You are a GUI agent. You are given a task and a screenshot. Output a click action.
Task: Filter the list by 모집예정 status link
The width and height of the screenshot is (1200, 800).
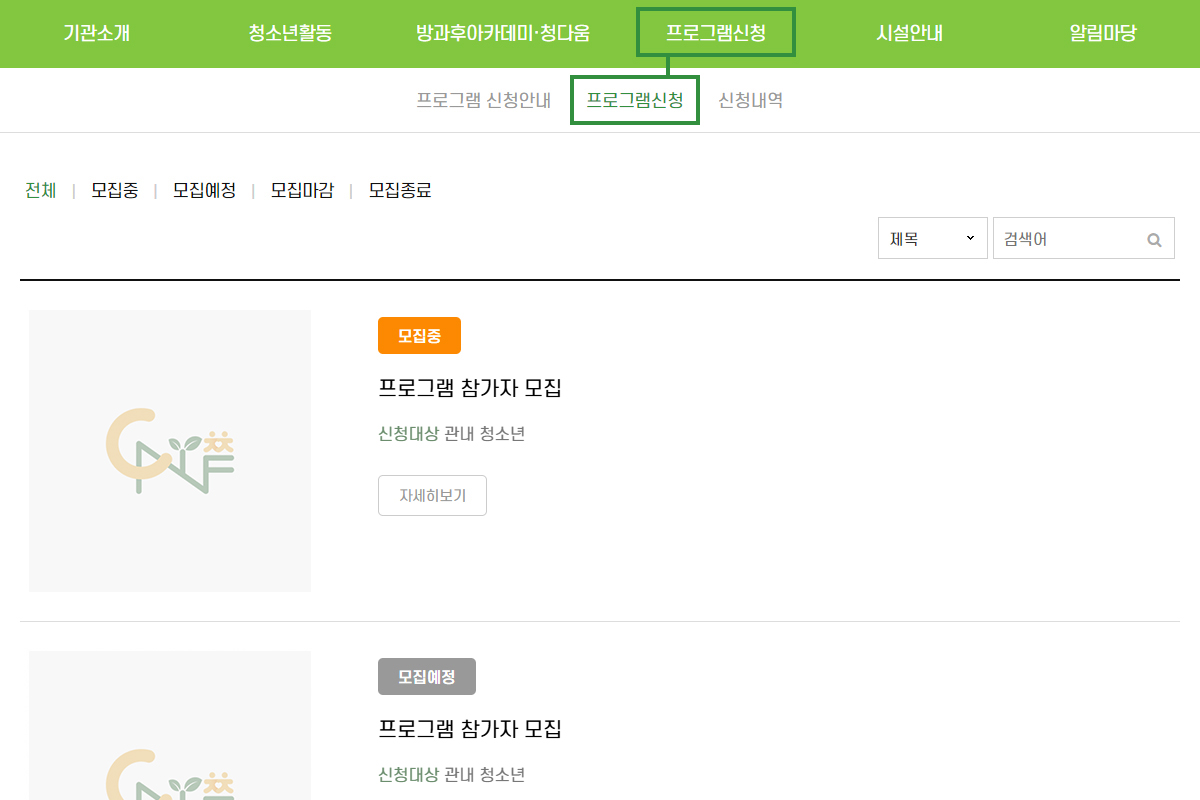[x=204, y=190]
